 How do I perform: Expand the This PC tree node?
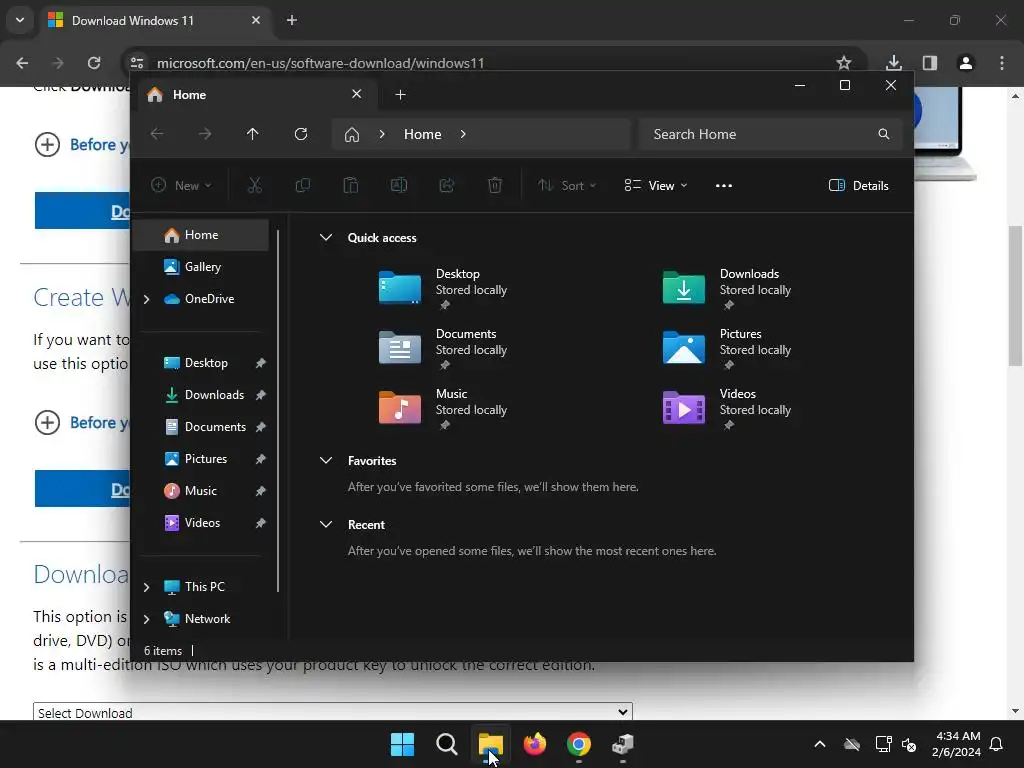click(146, 587)
